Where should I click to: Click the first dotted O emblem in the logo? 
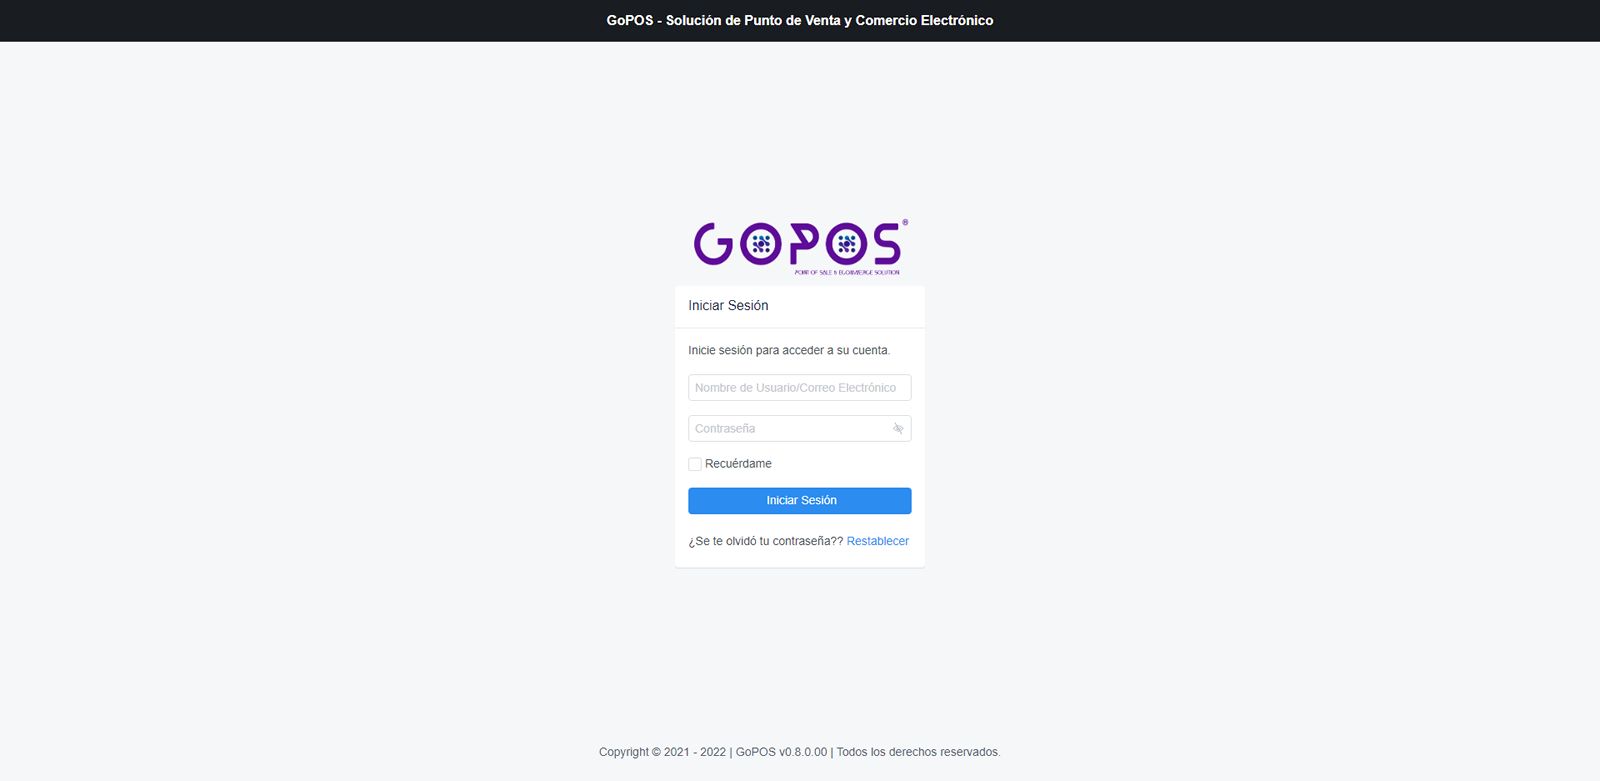coord(761,244)
